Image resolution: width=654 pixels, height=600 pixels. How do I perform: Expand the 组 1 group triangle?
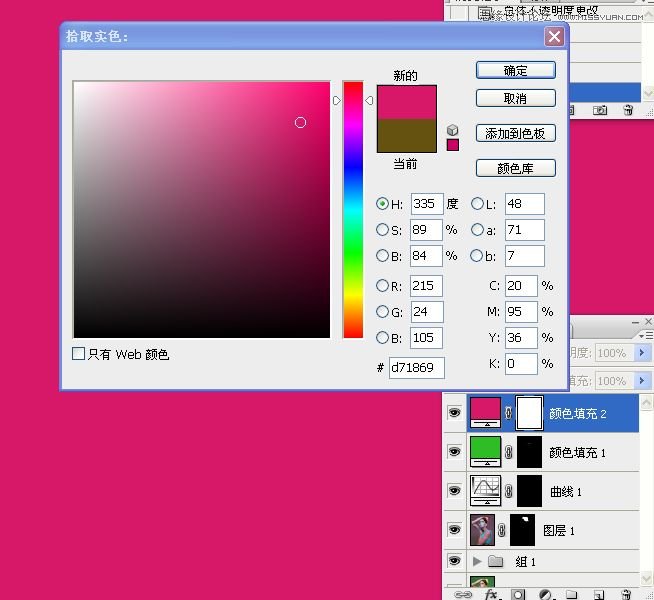pyautogui.click(x=477, y=561)
